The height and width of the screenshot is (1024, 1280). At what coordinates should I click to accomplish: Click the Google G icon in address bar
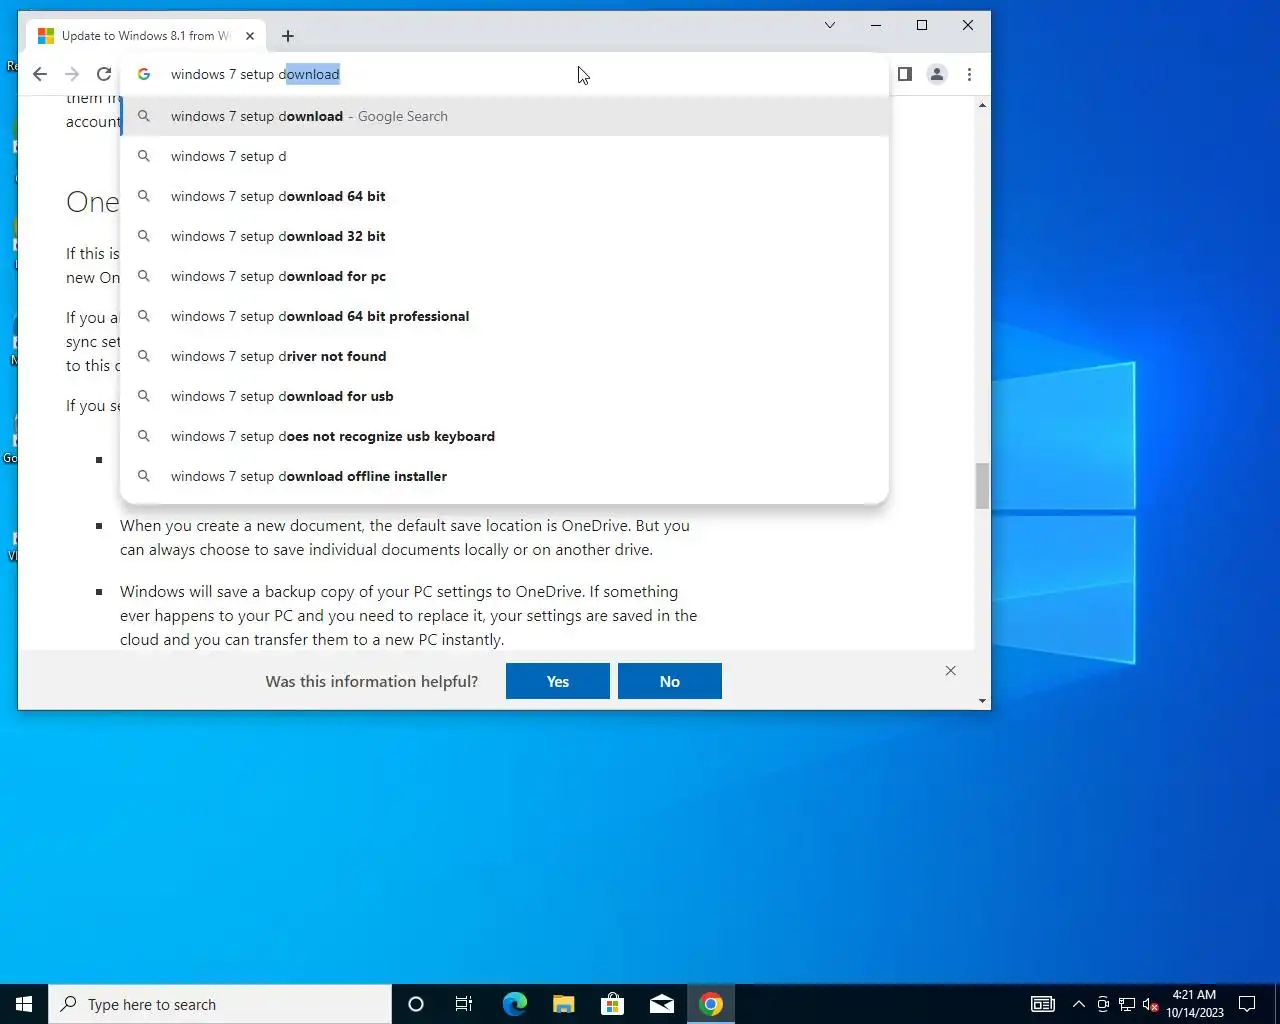(144, 74)
